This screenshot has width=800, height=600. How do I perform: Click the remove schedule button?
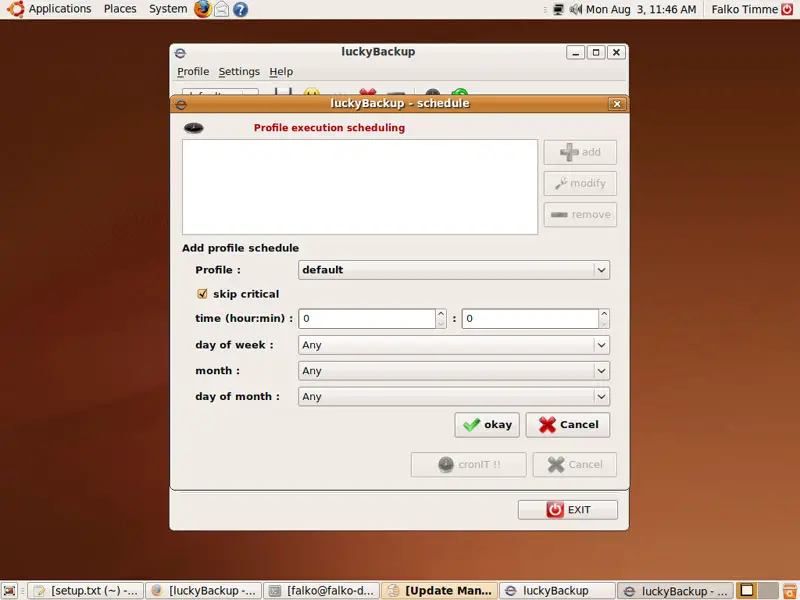click(x=580, y=215)
